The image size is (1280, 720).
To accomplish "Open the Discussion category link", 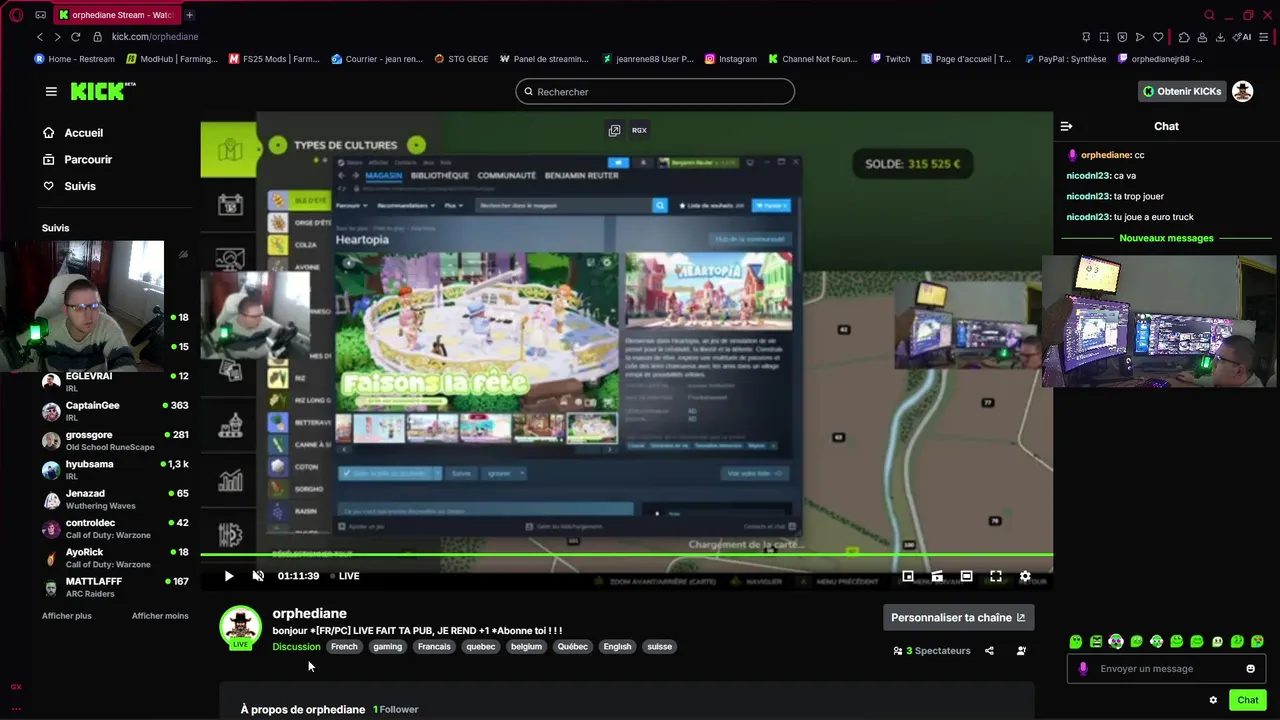I will 296,647.
